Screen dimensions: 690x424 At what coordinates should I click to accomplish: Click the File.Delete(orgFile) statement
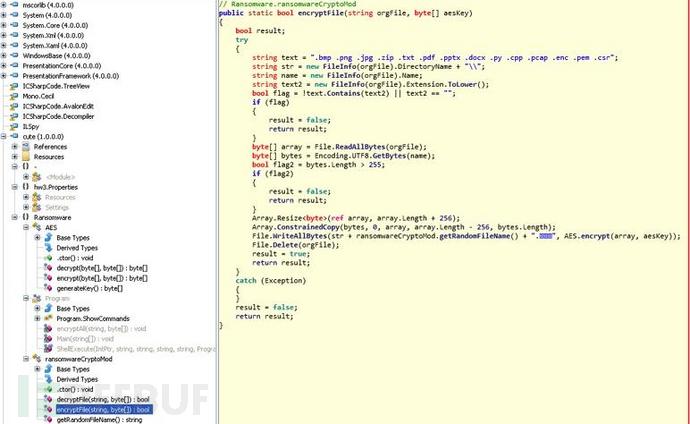296,245
